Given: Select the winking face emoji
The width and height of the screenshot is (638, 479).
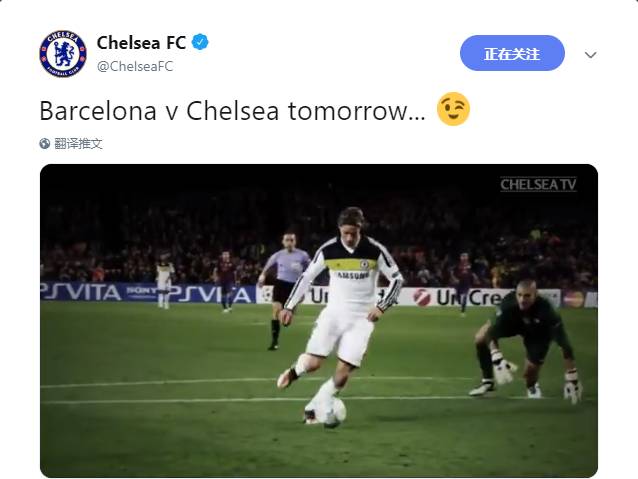Looking at the screenshot, I should (x=453, y=109).
